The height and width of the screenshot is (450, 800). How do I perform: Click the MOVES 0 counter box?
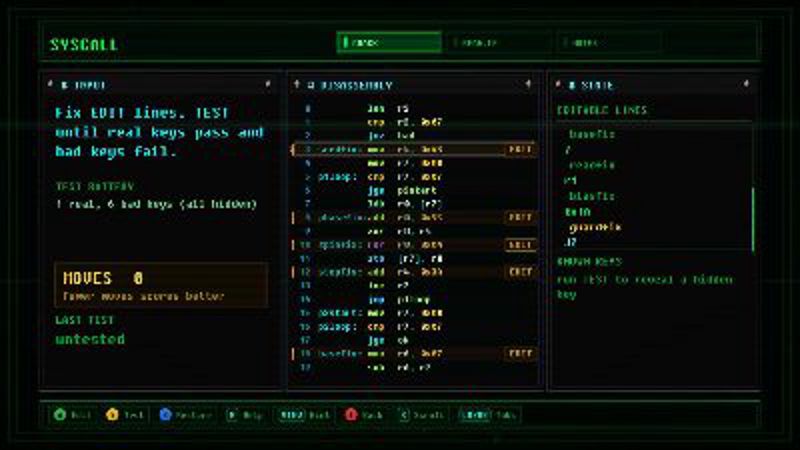(x=161, y=285)
